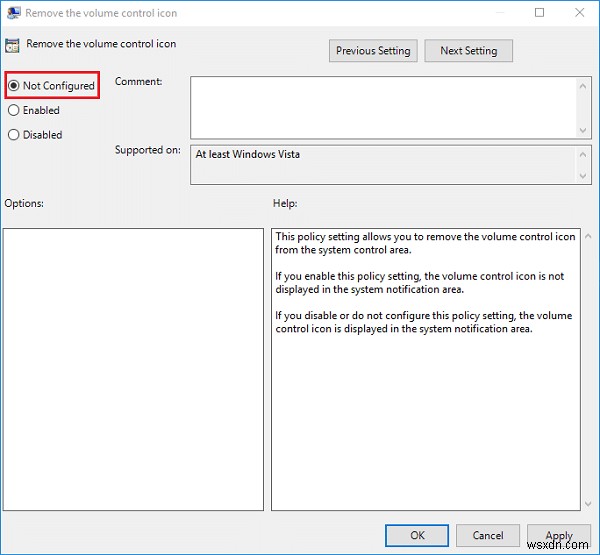Go to Previous Setting

coord(373,51)
